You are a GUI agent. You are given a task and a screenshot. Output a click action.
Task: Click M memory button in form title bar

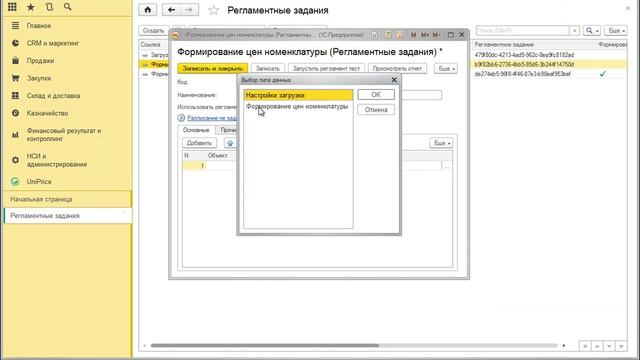click(x=413, y=35)
